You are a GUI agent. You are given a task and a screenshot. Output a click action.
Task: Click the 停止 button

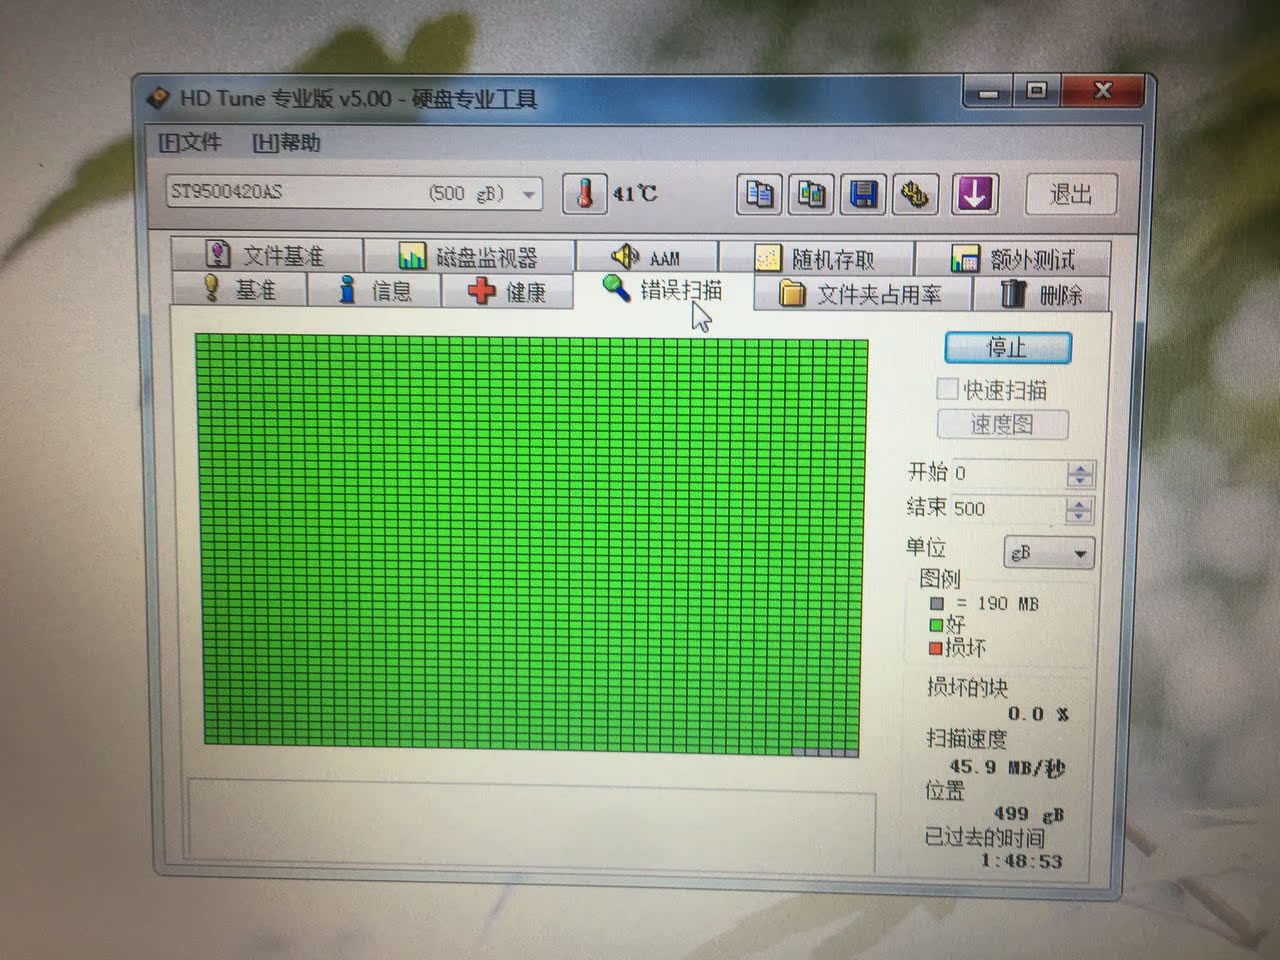pyautogui.click(x=1008, y=348)
